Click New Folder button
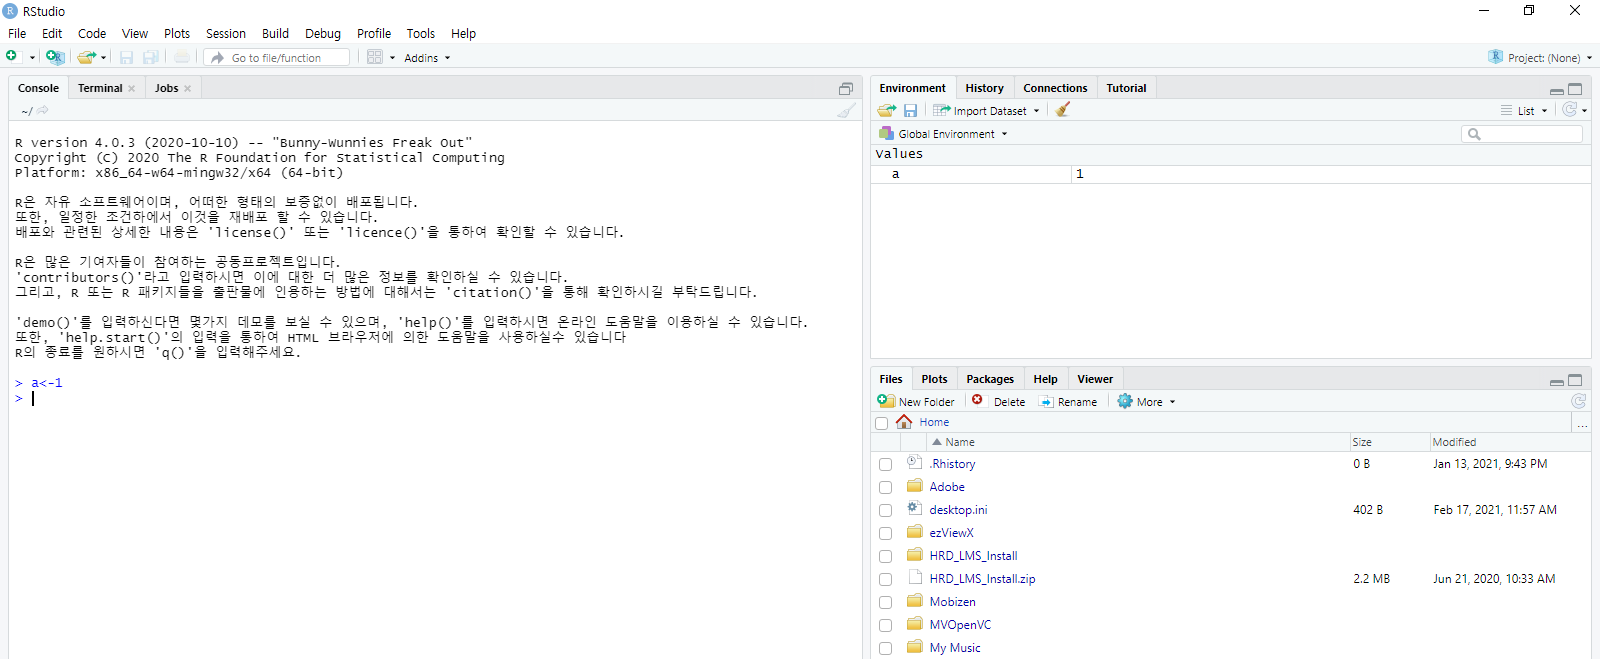 pyautogui.click(x=916, y=402)
